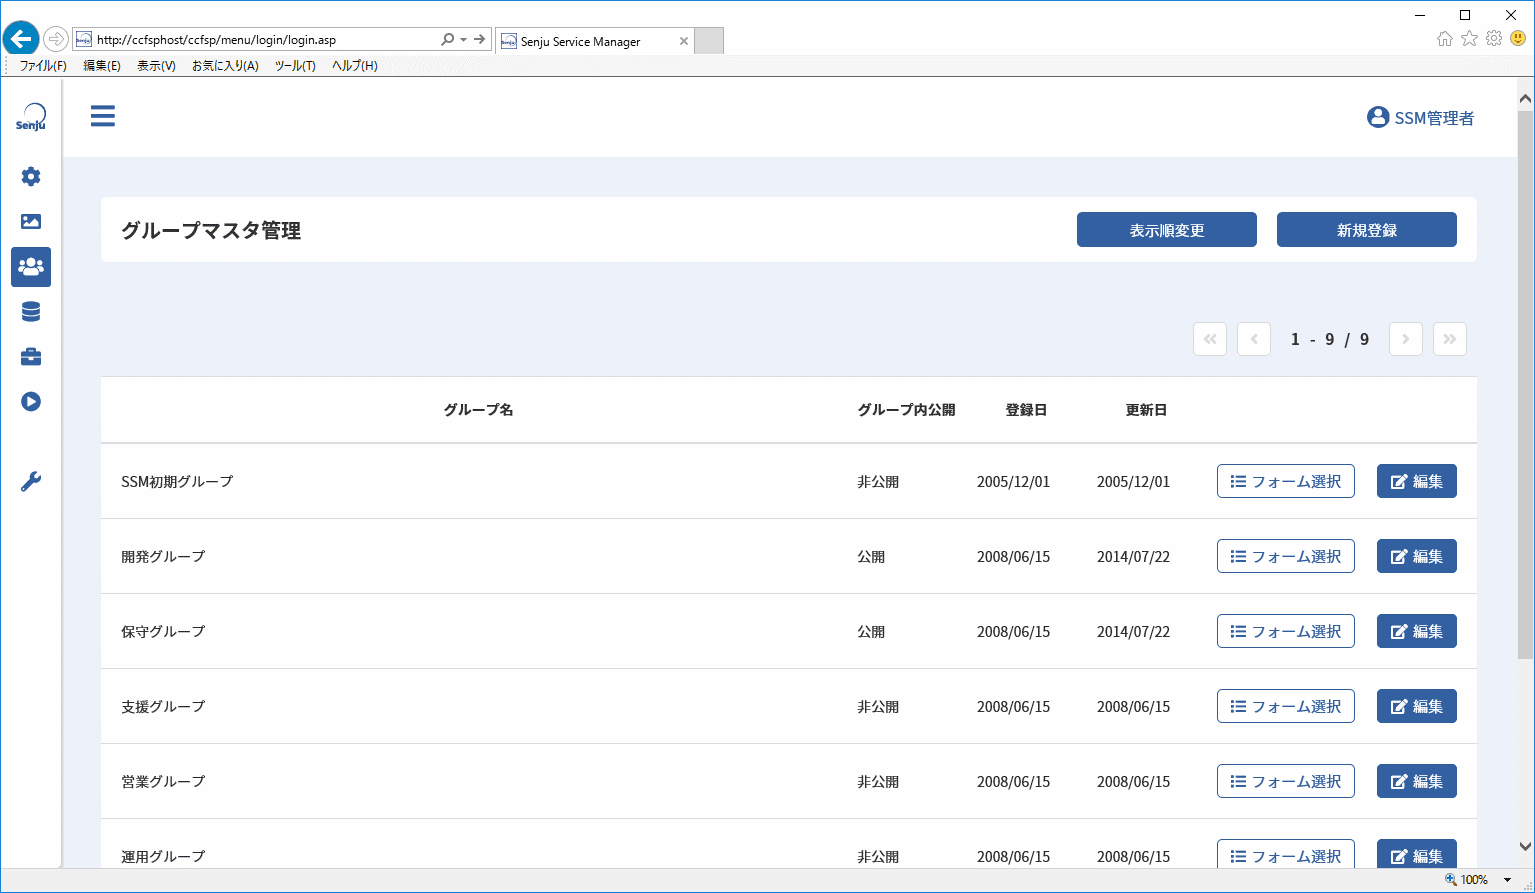Viewport: 1535px width, 893px height.
Task: Open the ヘルプ(H) menu
Action: click(355, 66)
